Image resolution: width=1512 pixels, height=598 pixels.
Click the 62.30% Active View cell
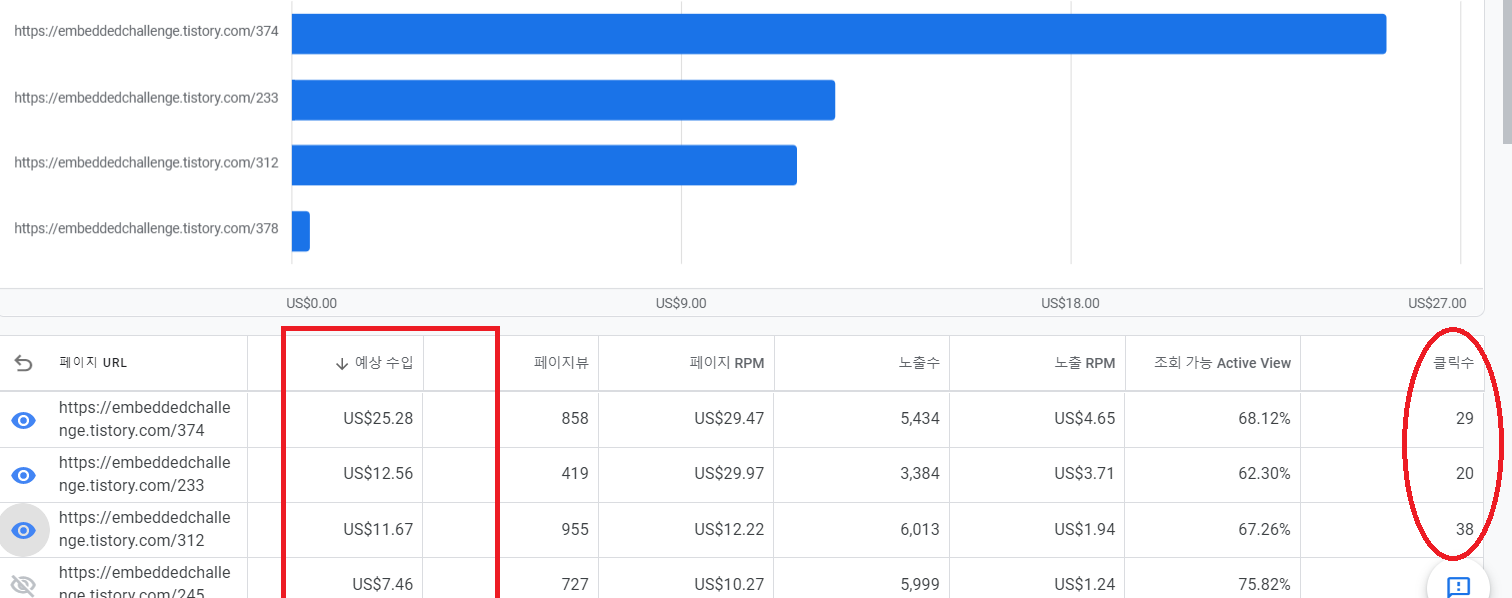point(1264,474)
